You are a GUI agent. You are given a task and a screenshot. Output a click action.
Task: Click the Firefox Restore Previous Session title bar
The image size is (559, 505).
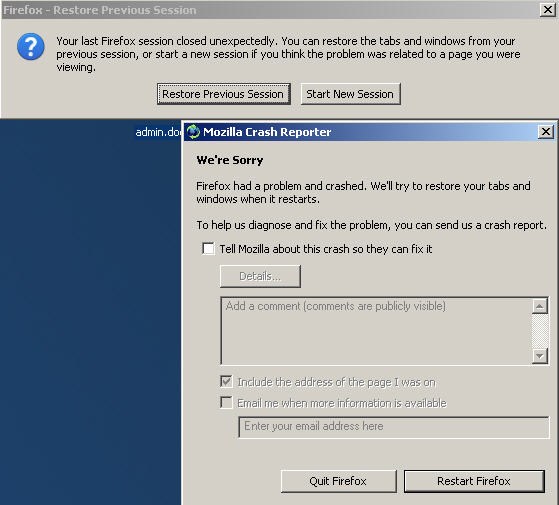pos(279,10)
